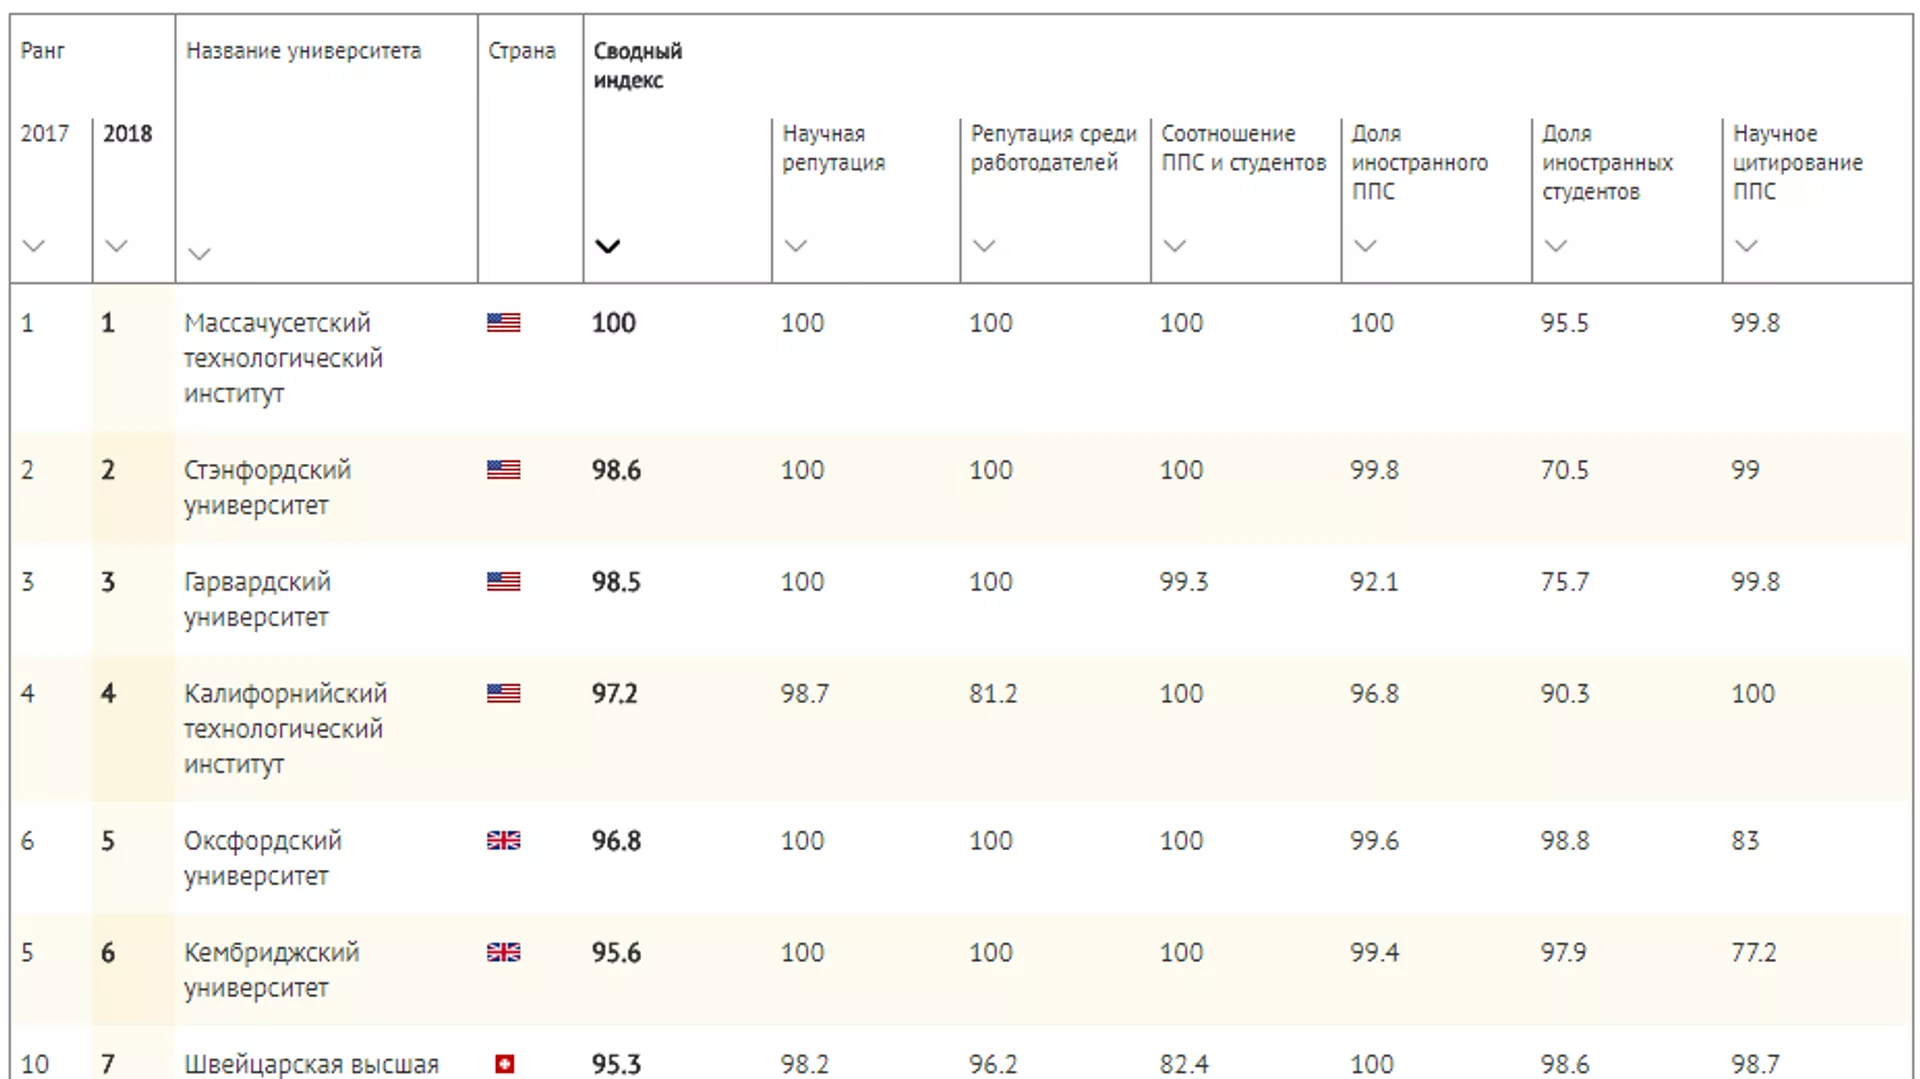
Task: Click the Научная репутация header text
Action: [833, 148]
